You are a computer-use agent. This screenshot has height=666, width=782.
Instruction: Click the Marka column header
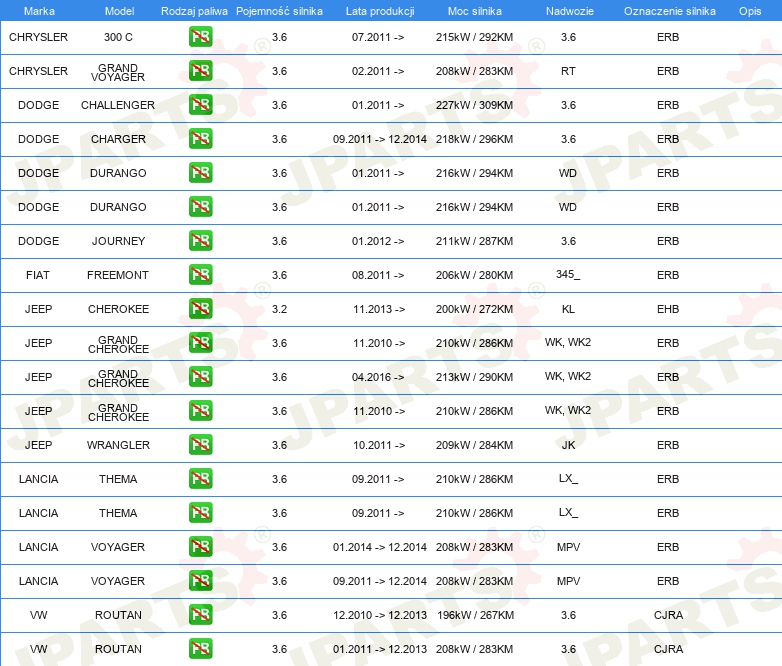(39, 11)
